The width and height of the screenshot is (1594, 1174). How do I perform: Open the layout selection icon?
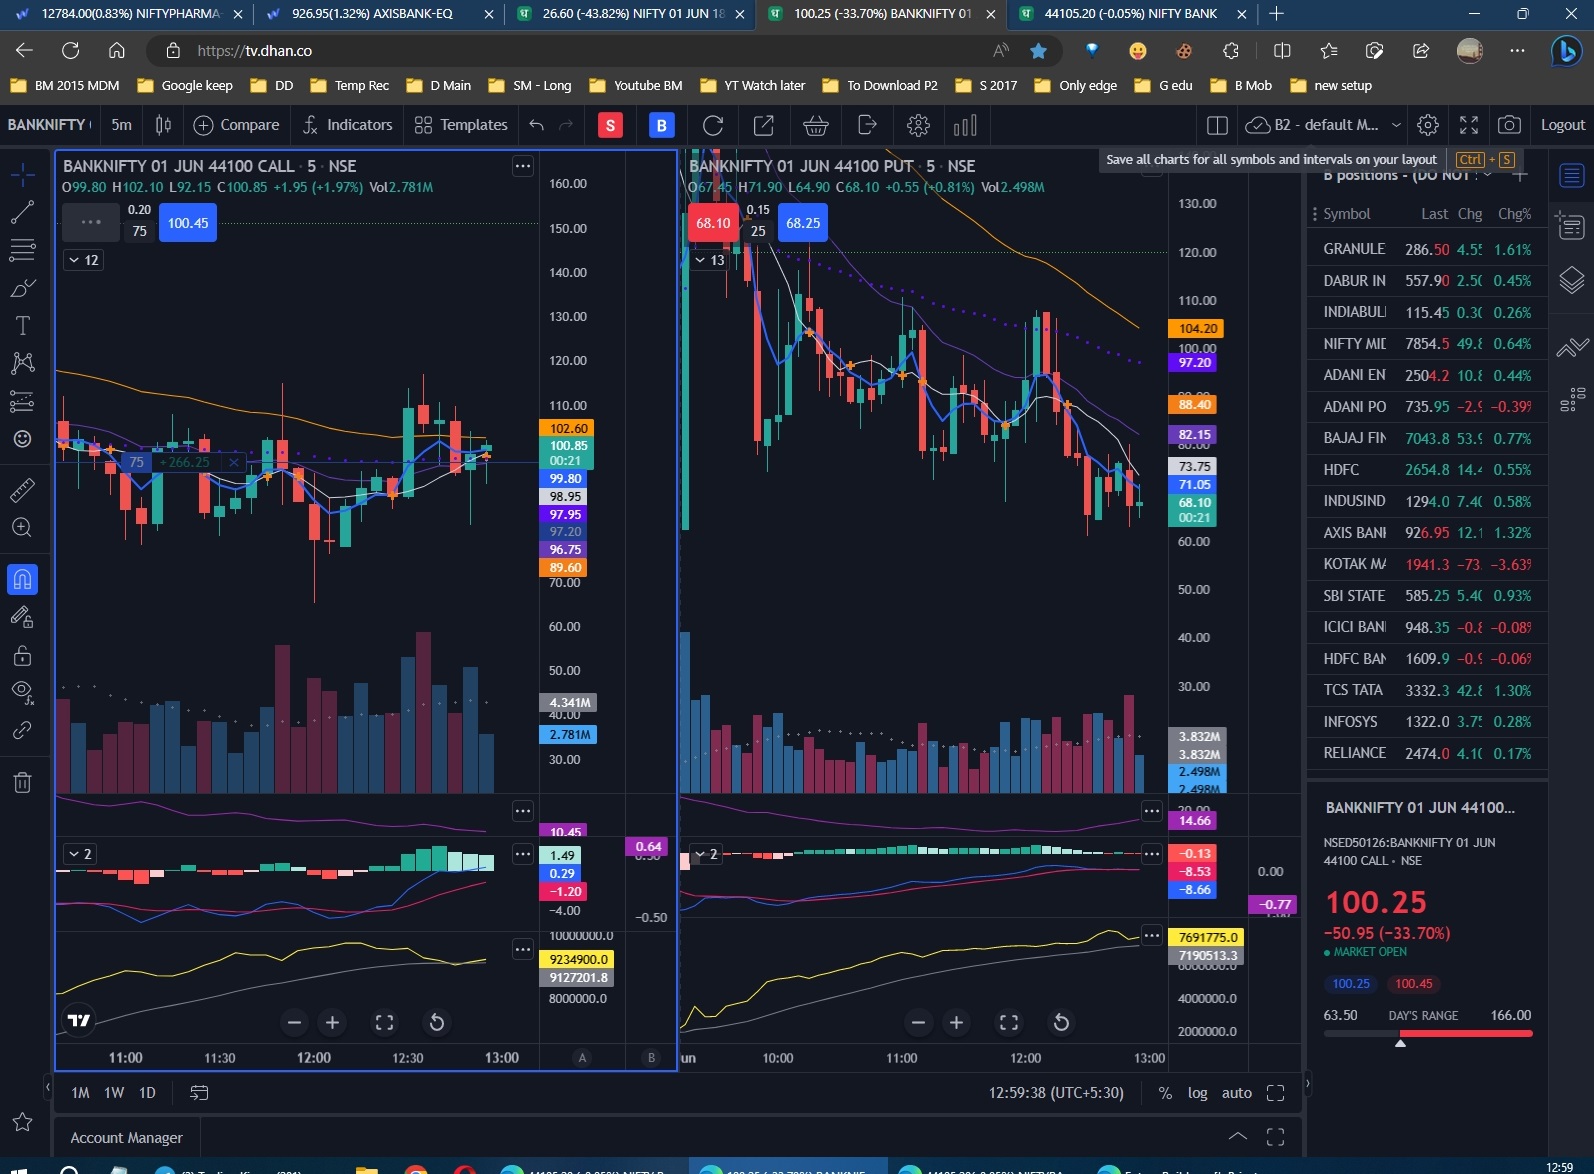point(1217,125)
